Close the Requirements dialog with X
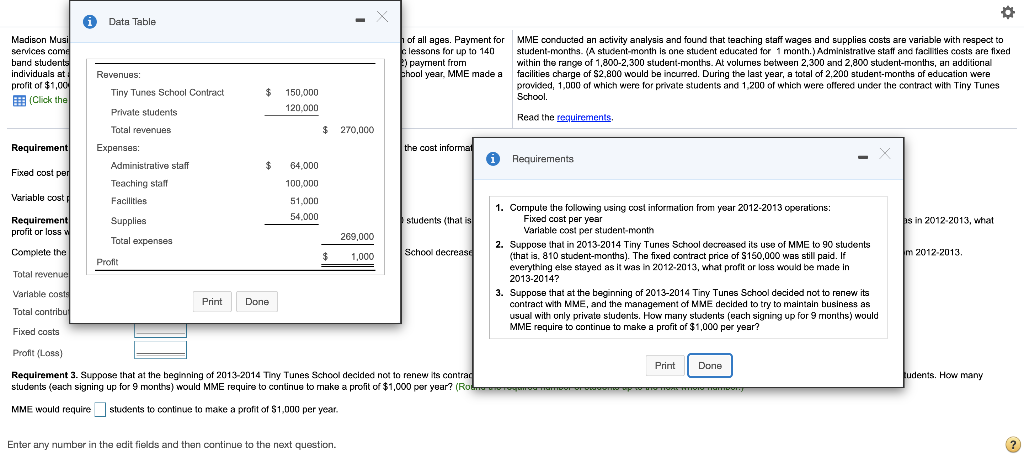 (884, 153)
